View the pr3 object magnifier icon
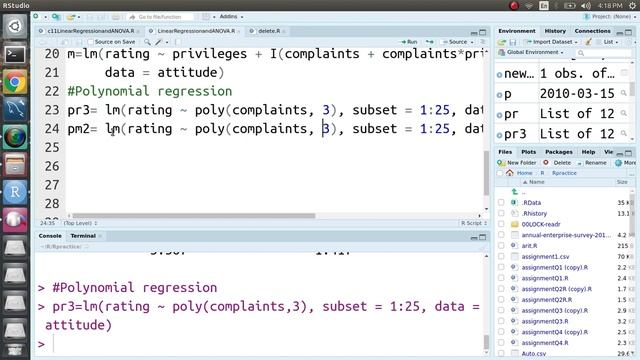Image resolution: width=640 pixels, height=360 pixels. [624, 133]
